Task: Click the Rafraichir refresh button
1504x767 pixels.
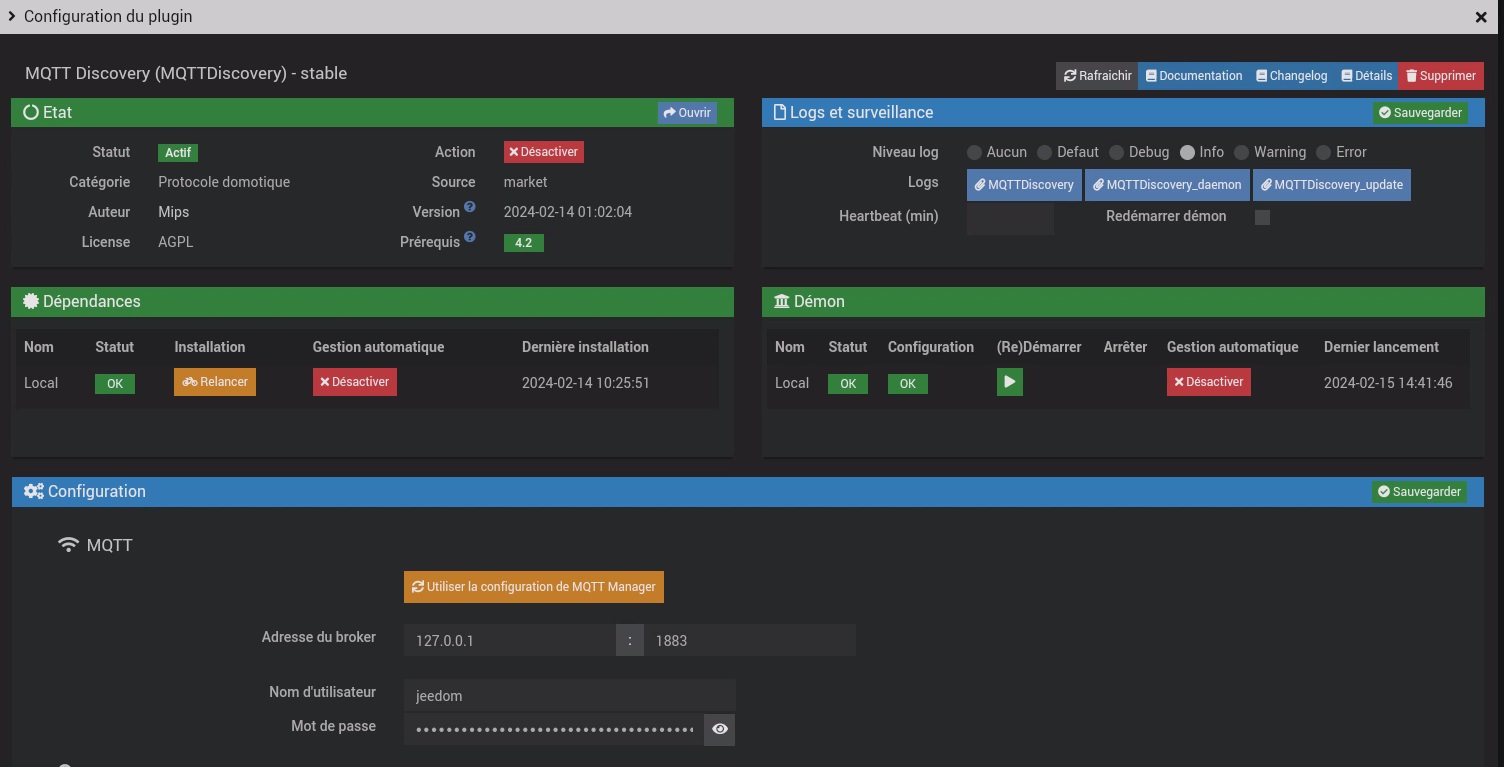Action: pyautogui.click(x=1097, y=76)
